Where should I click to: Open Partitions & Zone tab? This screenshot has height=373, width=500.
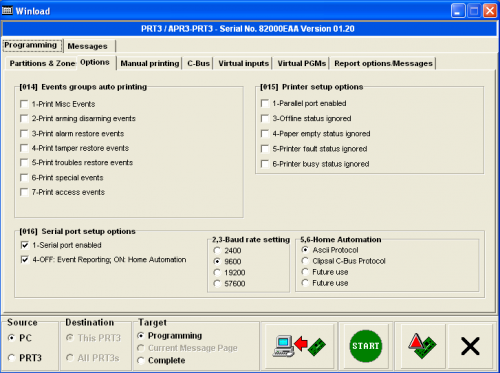[x=42, y=63]
